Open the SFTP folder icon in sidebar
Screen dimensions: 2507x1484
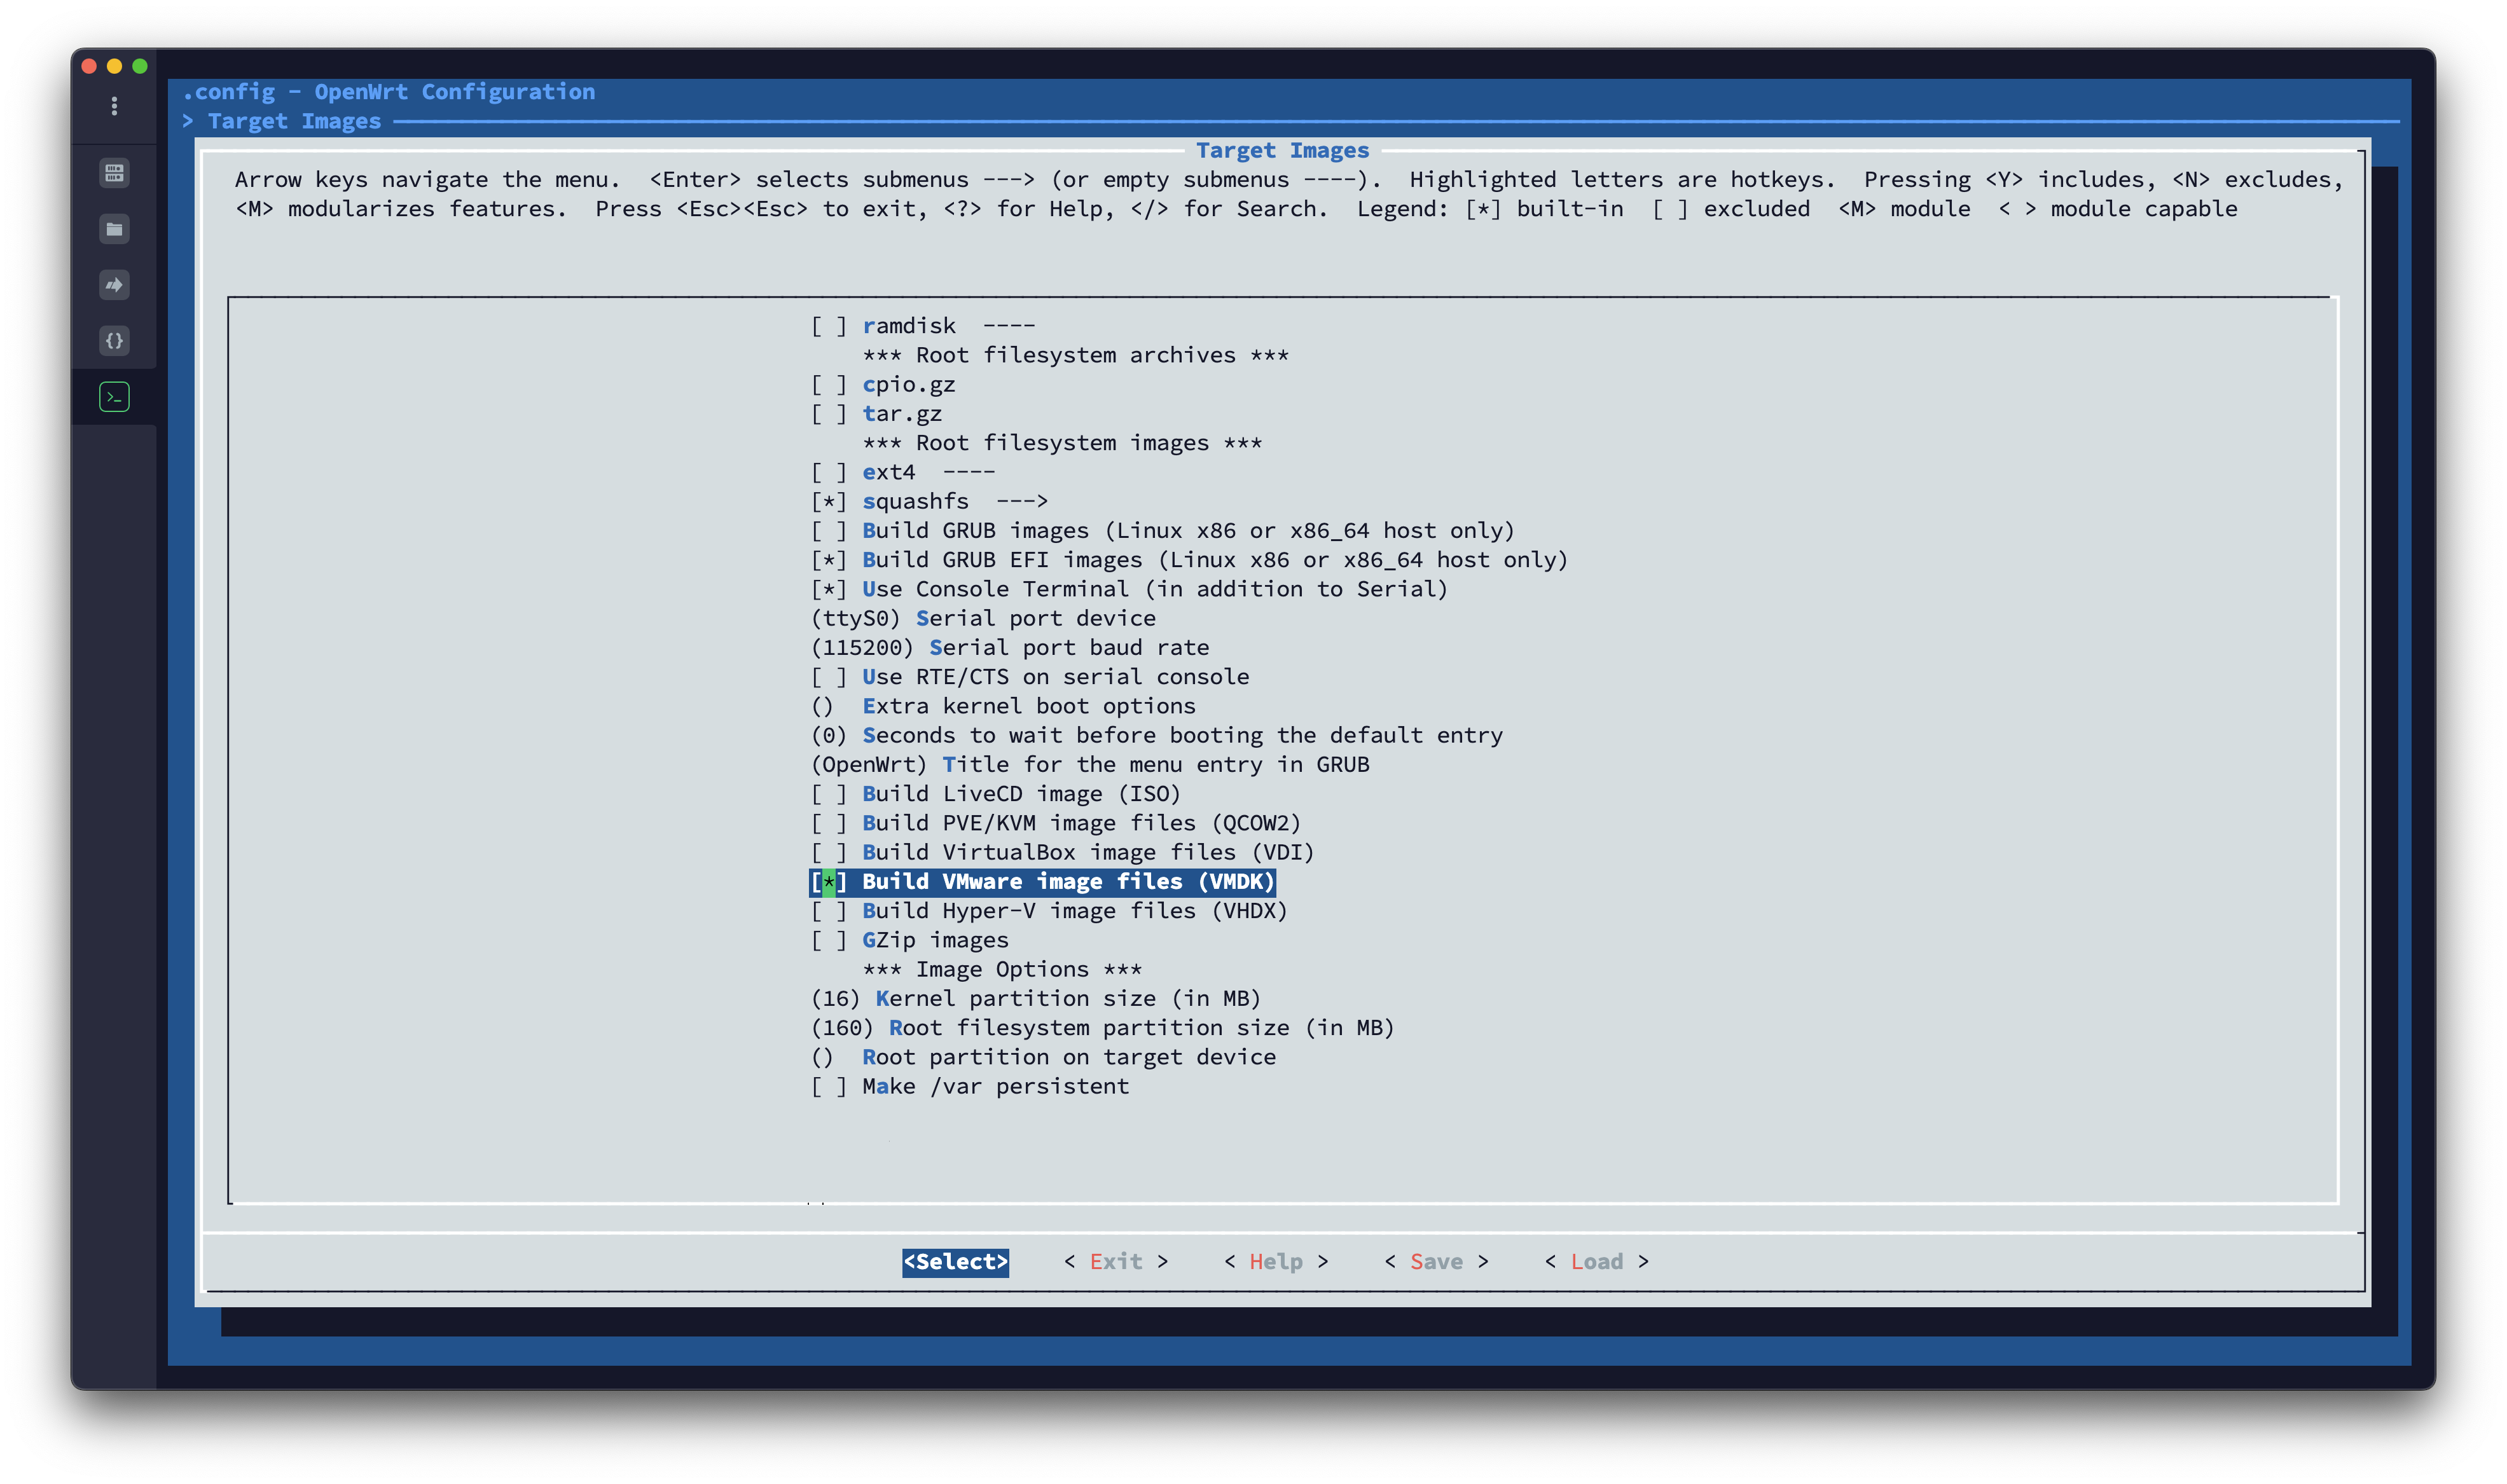[x=114, y=229]
